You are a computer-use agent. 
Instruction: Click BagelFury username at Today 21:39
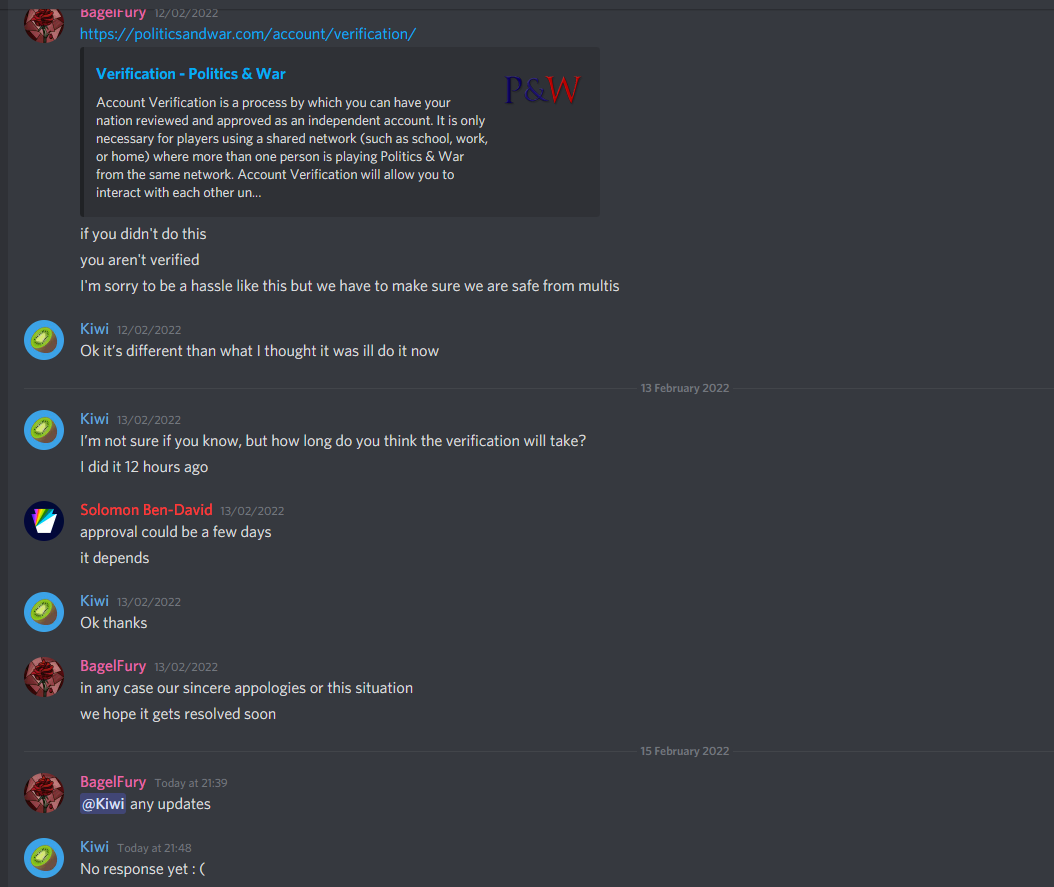coord(113,782)
